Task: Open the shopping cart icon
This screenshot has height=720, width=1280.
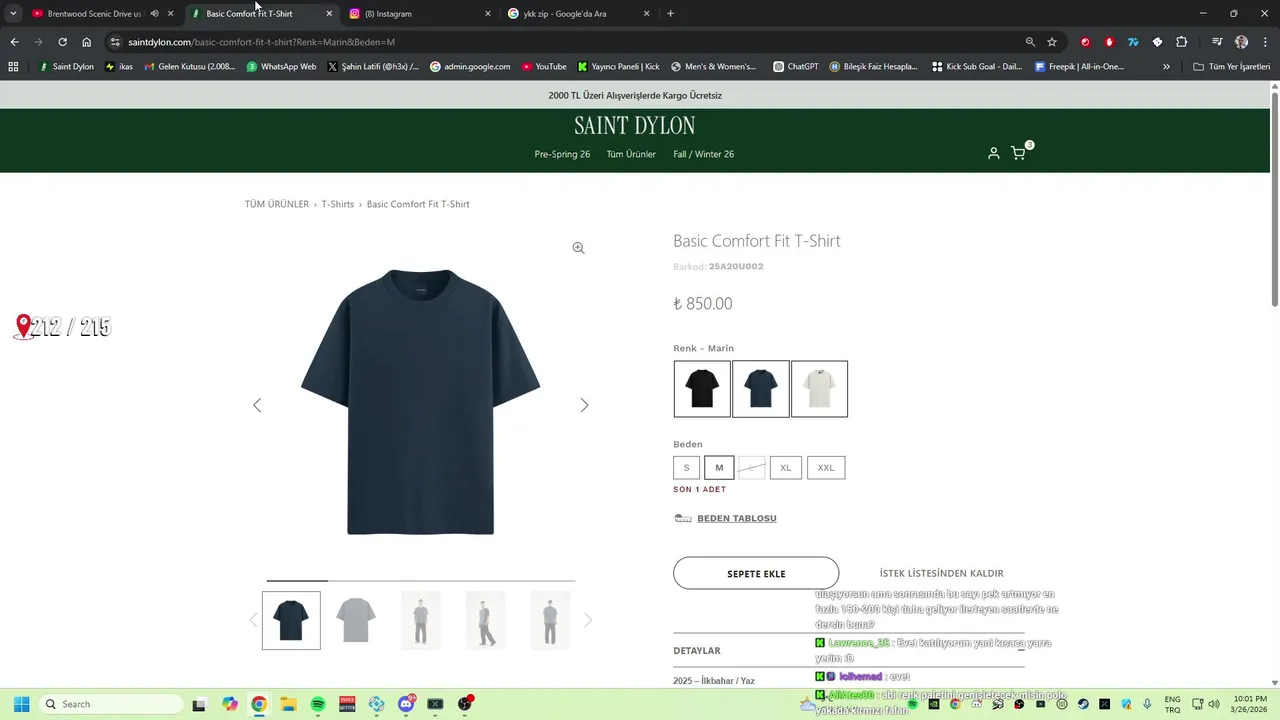Action: (x=1018, y=153)
